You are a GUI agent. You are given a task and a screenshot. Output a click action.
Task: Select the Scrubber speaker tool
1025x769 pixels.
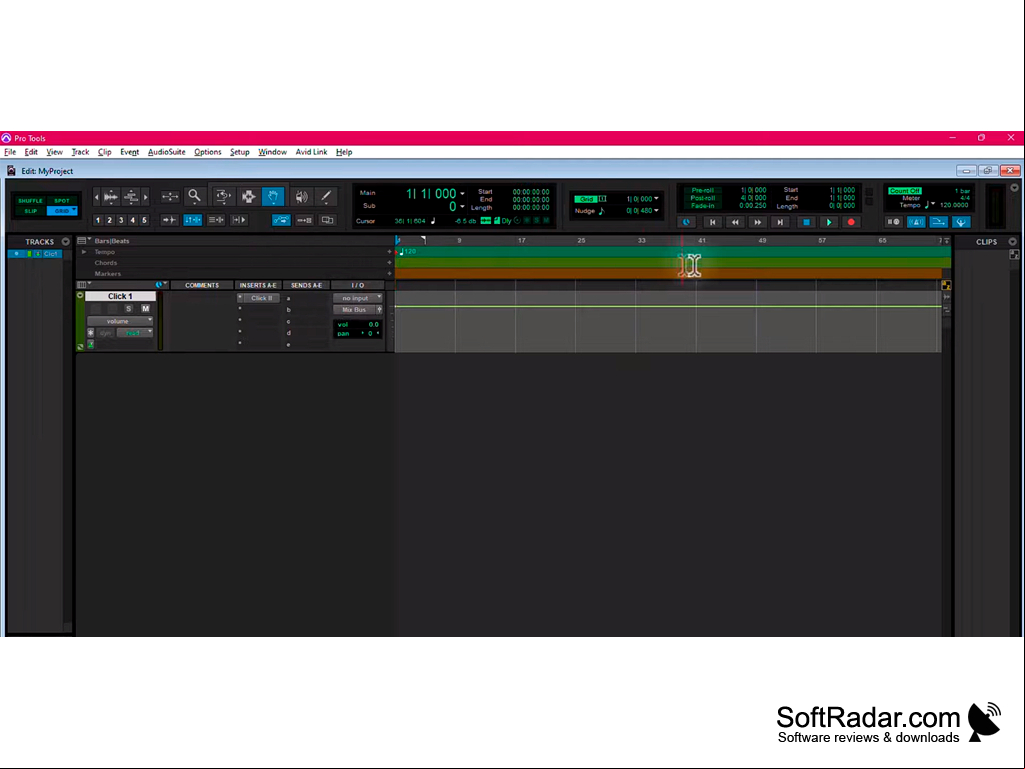pos(301,196)
